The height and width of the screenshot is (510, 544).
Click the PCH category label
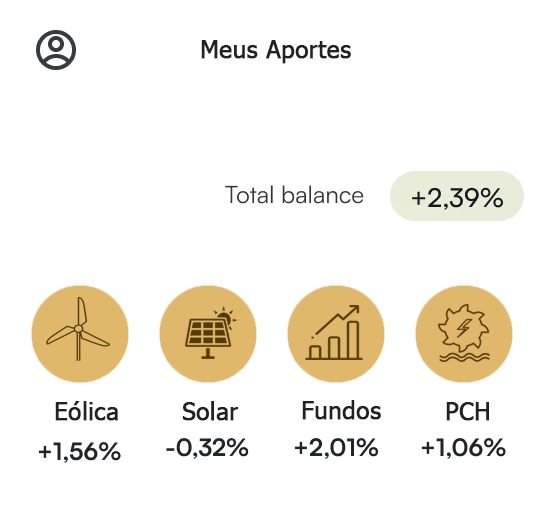click(x=468, y=411)
